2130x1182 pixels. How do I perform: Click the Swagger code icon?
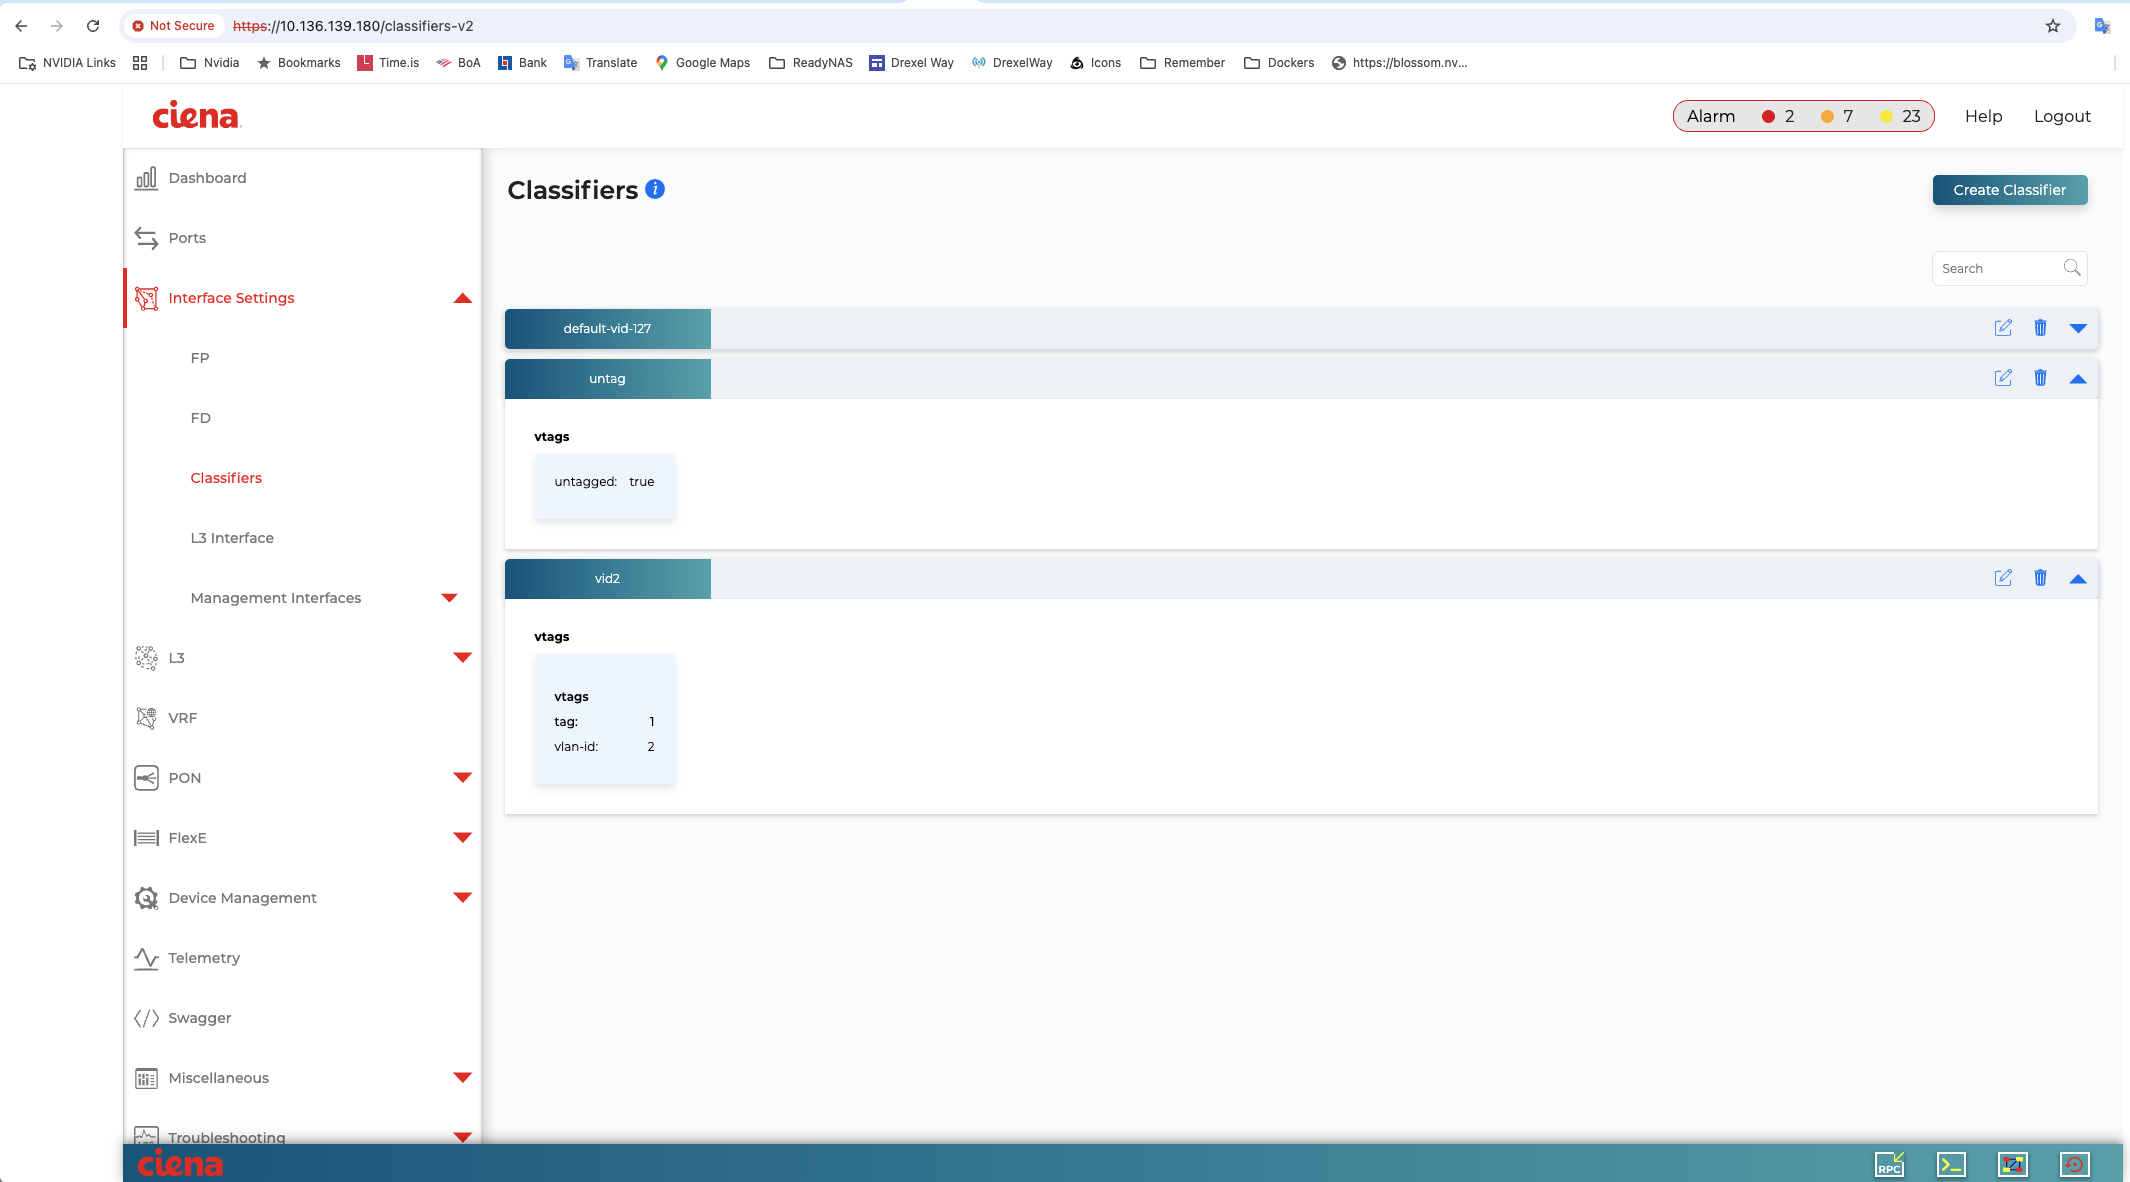click(x=146, y=1018)
